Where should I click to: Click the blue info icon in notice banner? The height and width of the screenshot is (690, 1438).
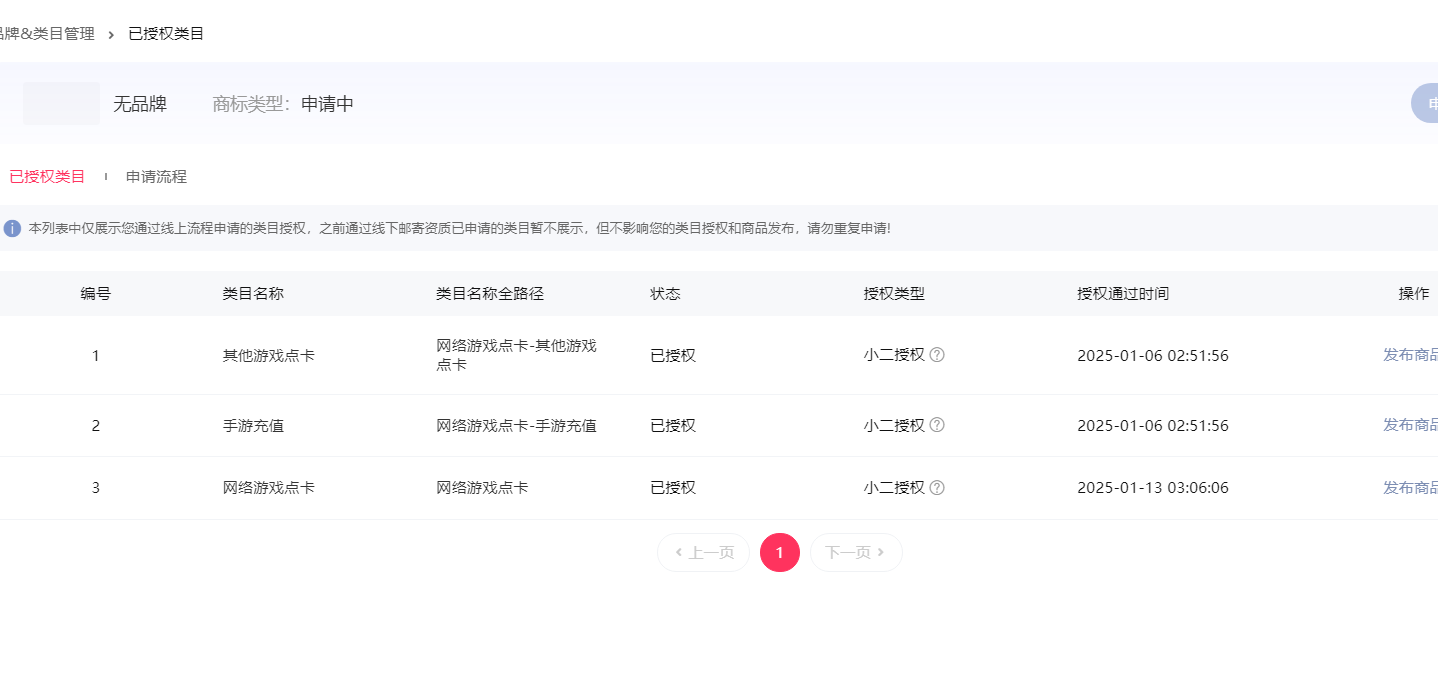coord(12,228)
